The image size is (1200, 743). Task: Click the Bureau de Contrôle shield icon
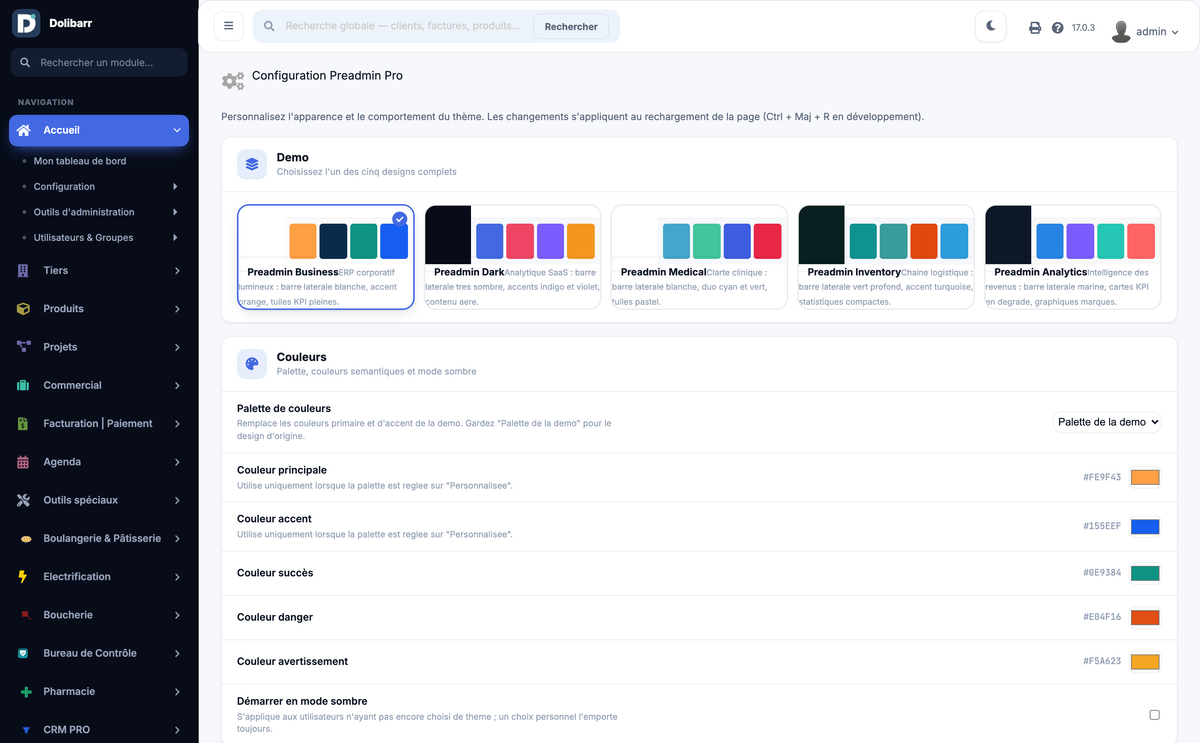(x=23, y=653)
